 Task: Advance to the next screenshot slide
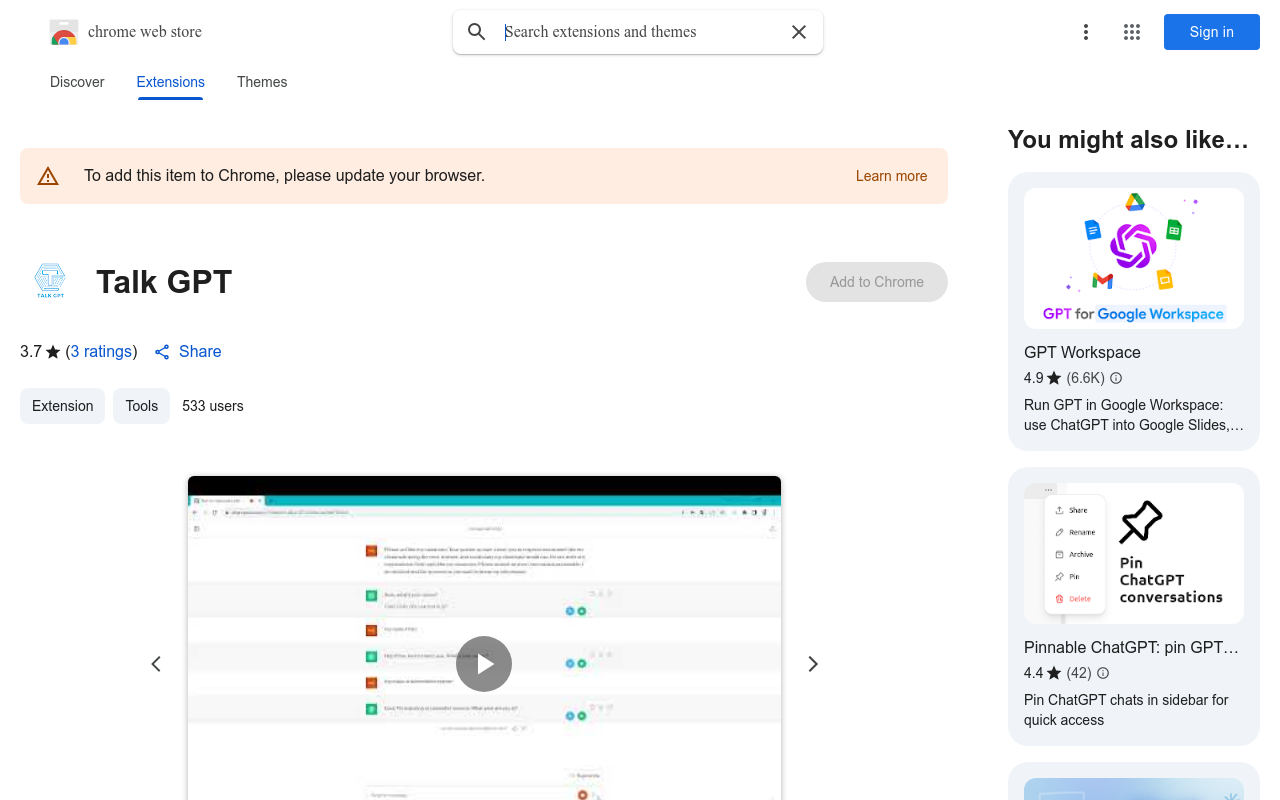(x=813, y=664)
